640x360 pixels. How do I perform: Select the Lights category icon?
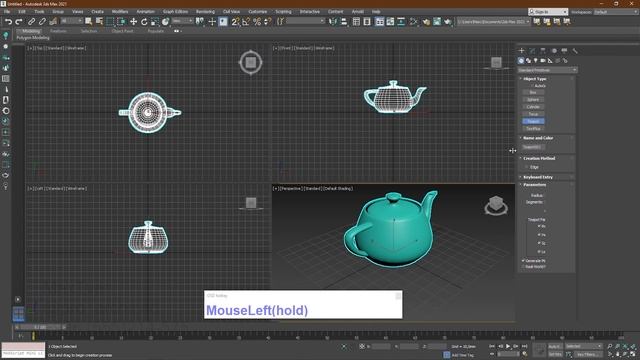[x=536, y=60]
